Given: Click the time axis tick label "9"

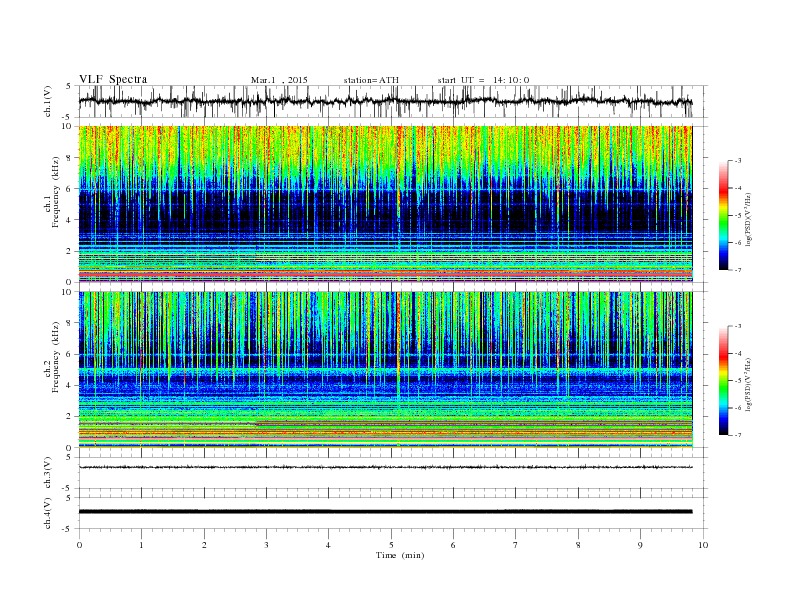Looking at the screenshot, I should [640, 545].
